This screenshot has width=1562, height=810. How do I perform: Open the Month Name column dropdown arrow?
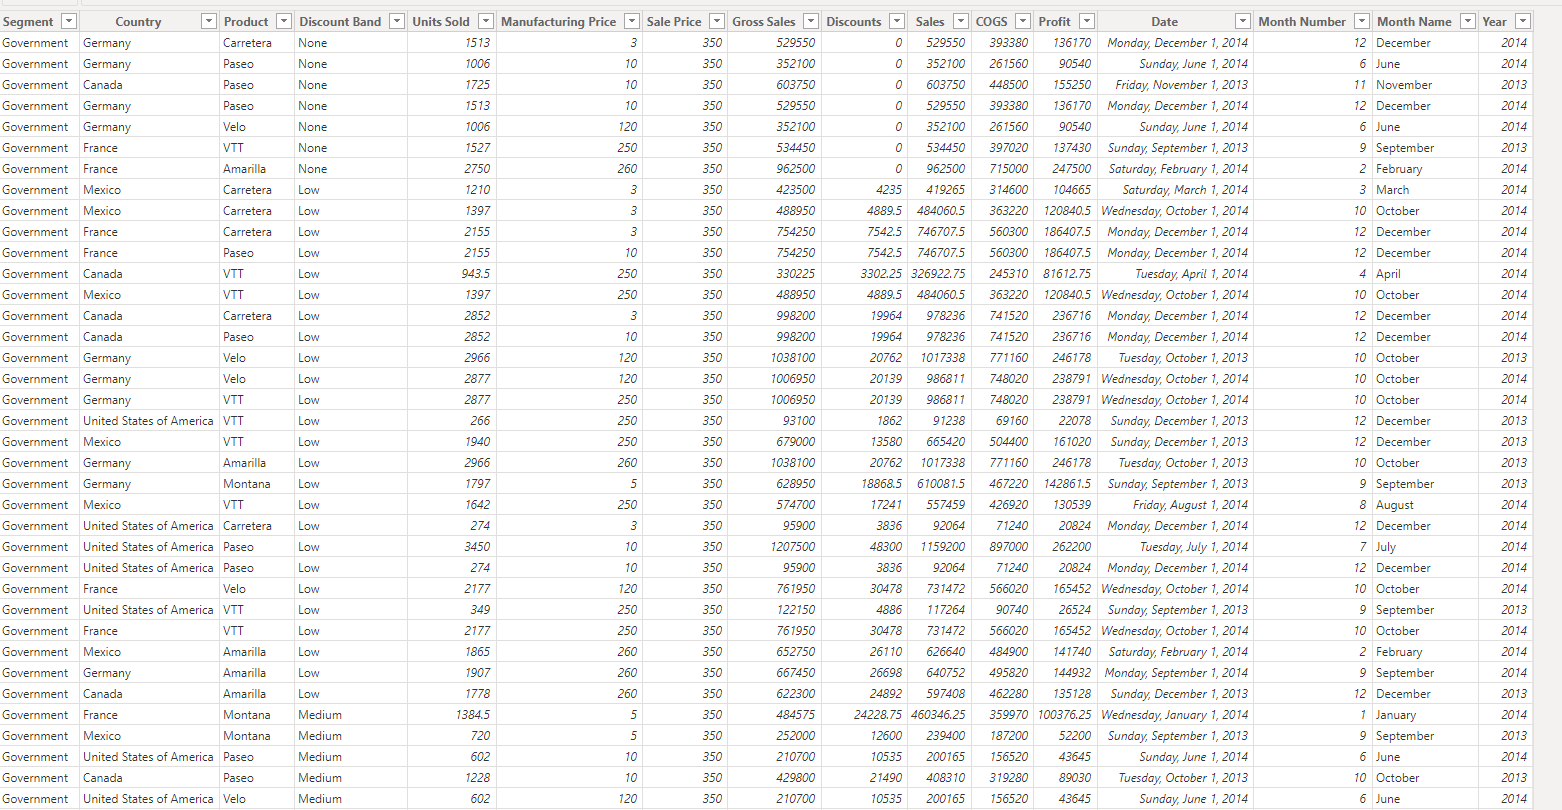[x=1467, y=21]
